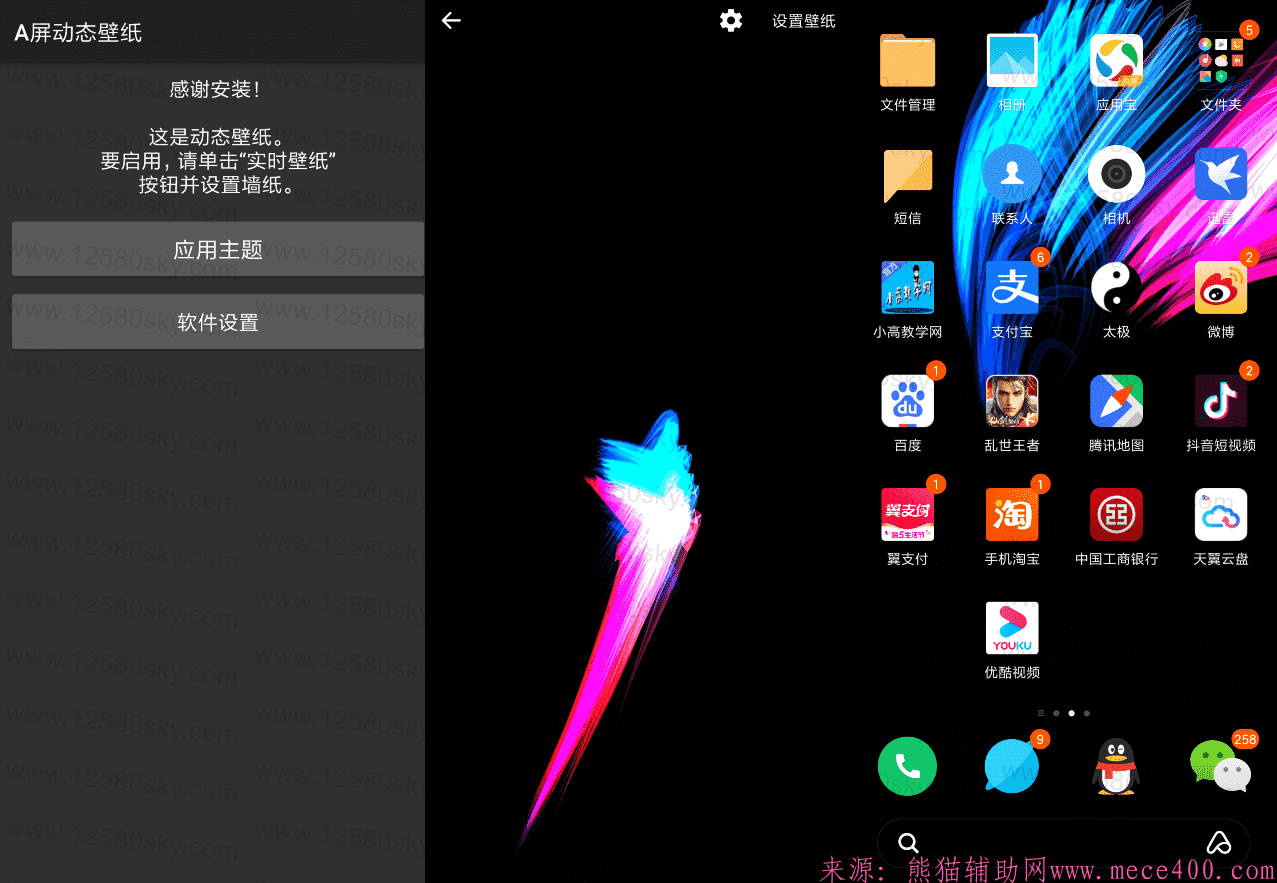This screenshot has height=883, width=1277.
Task: Open QQ from the dock
Action: [x=1115, y=765]
